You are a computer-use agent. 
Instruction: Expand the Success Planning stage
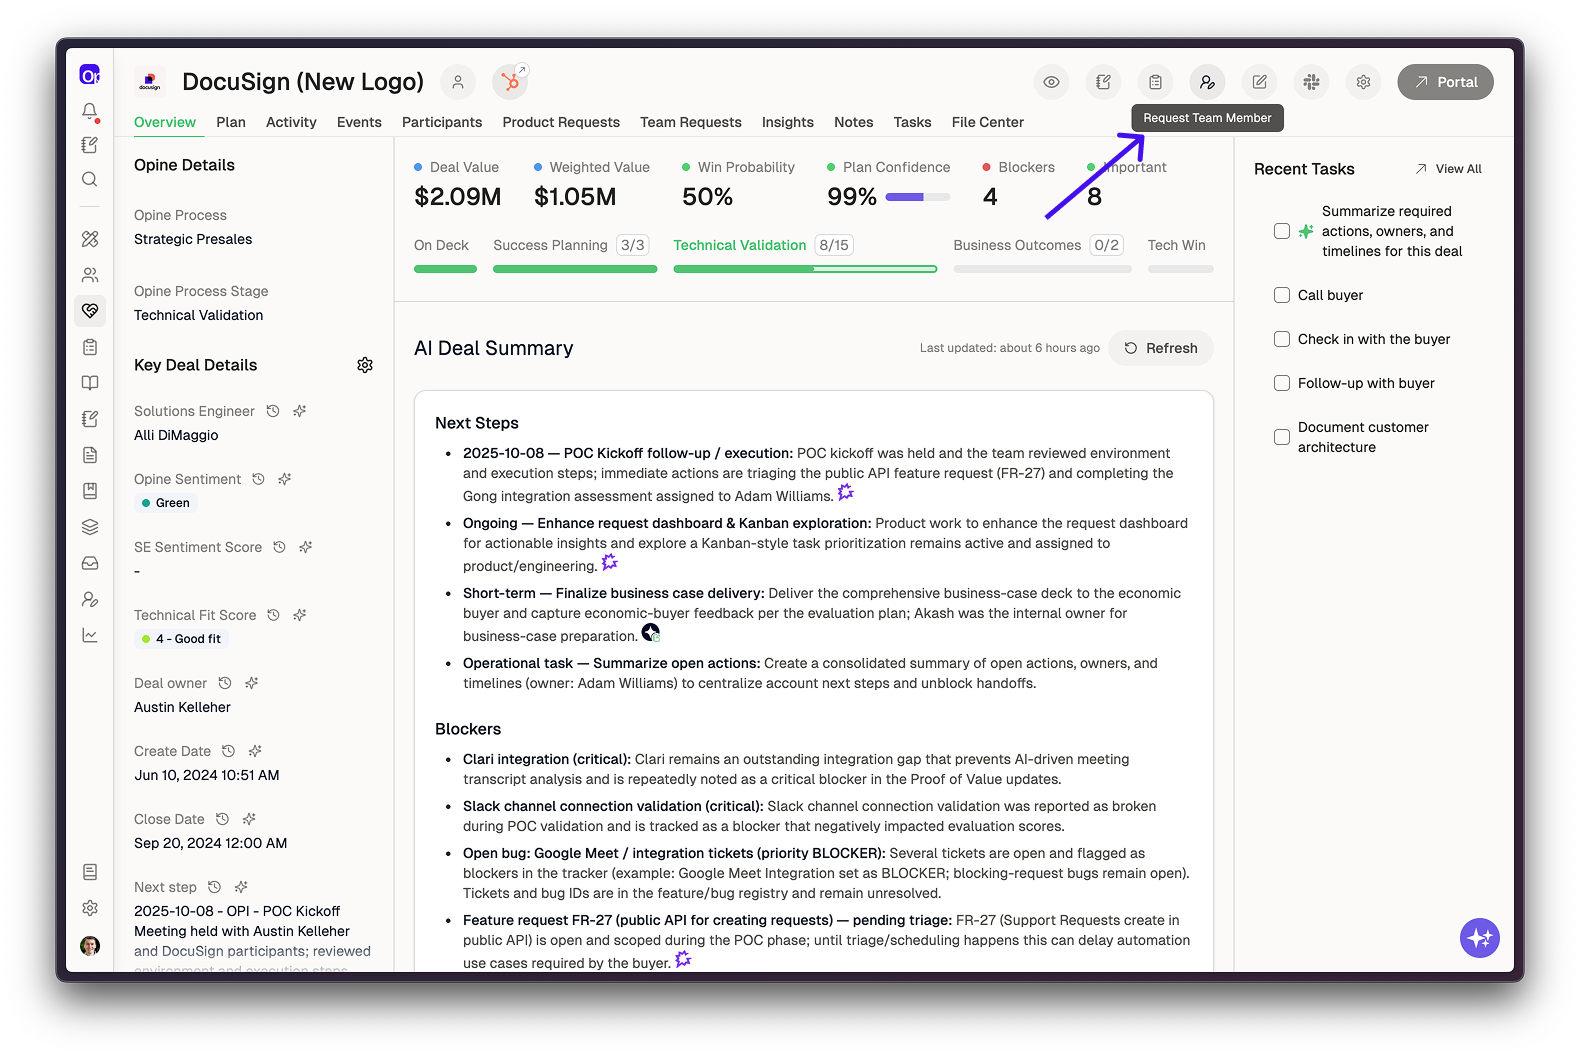[550, 245]
